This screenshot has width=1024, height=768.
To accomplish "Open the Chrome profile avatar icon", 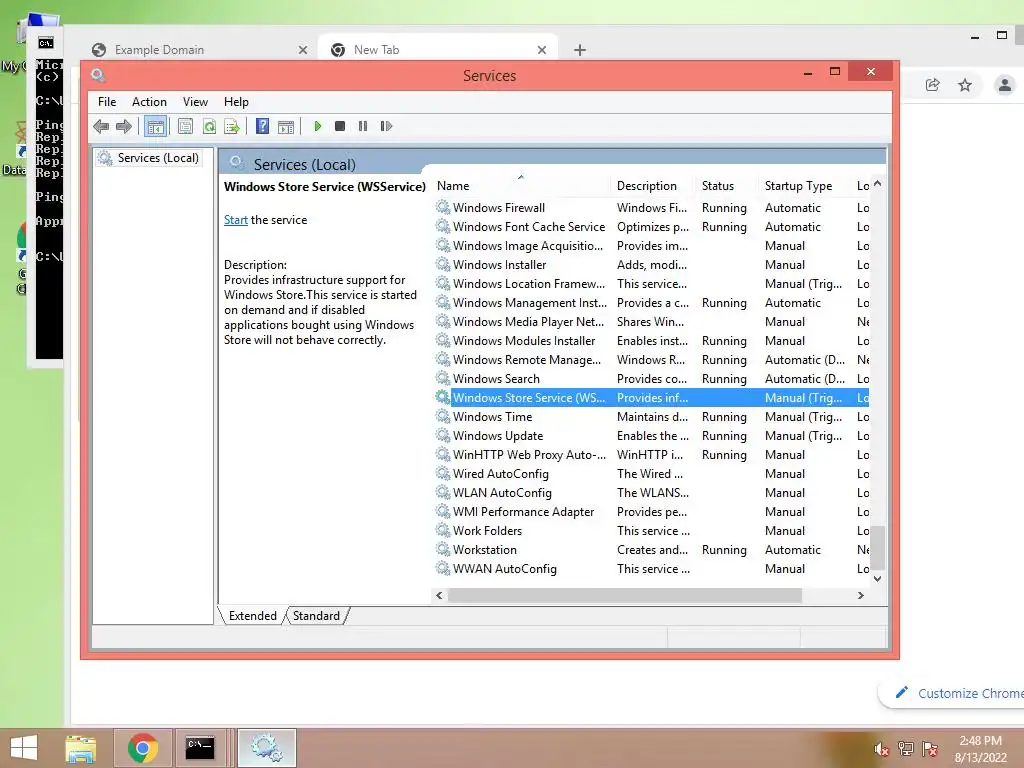I will point(1005,84).
